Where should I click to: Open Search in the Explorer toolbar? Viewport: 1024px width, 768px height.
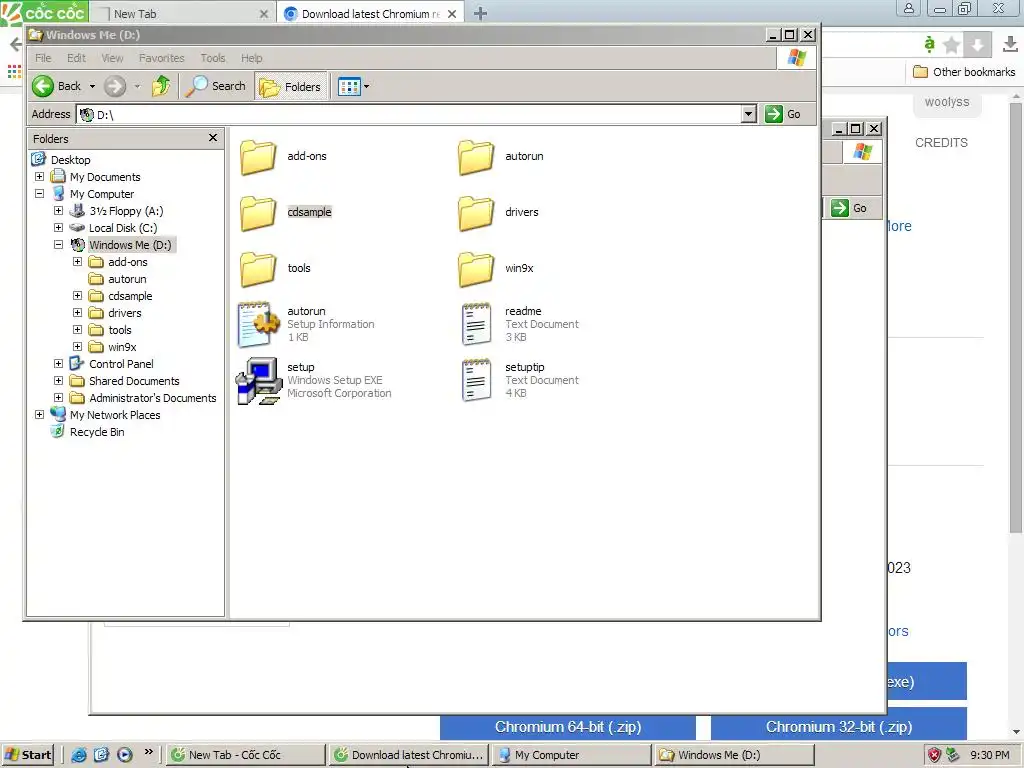[x=215, y=86]
